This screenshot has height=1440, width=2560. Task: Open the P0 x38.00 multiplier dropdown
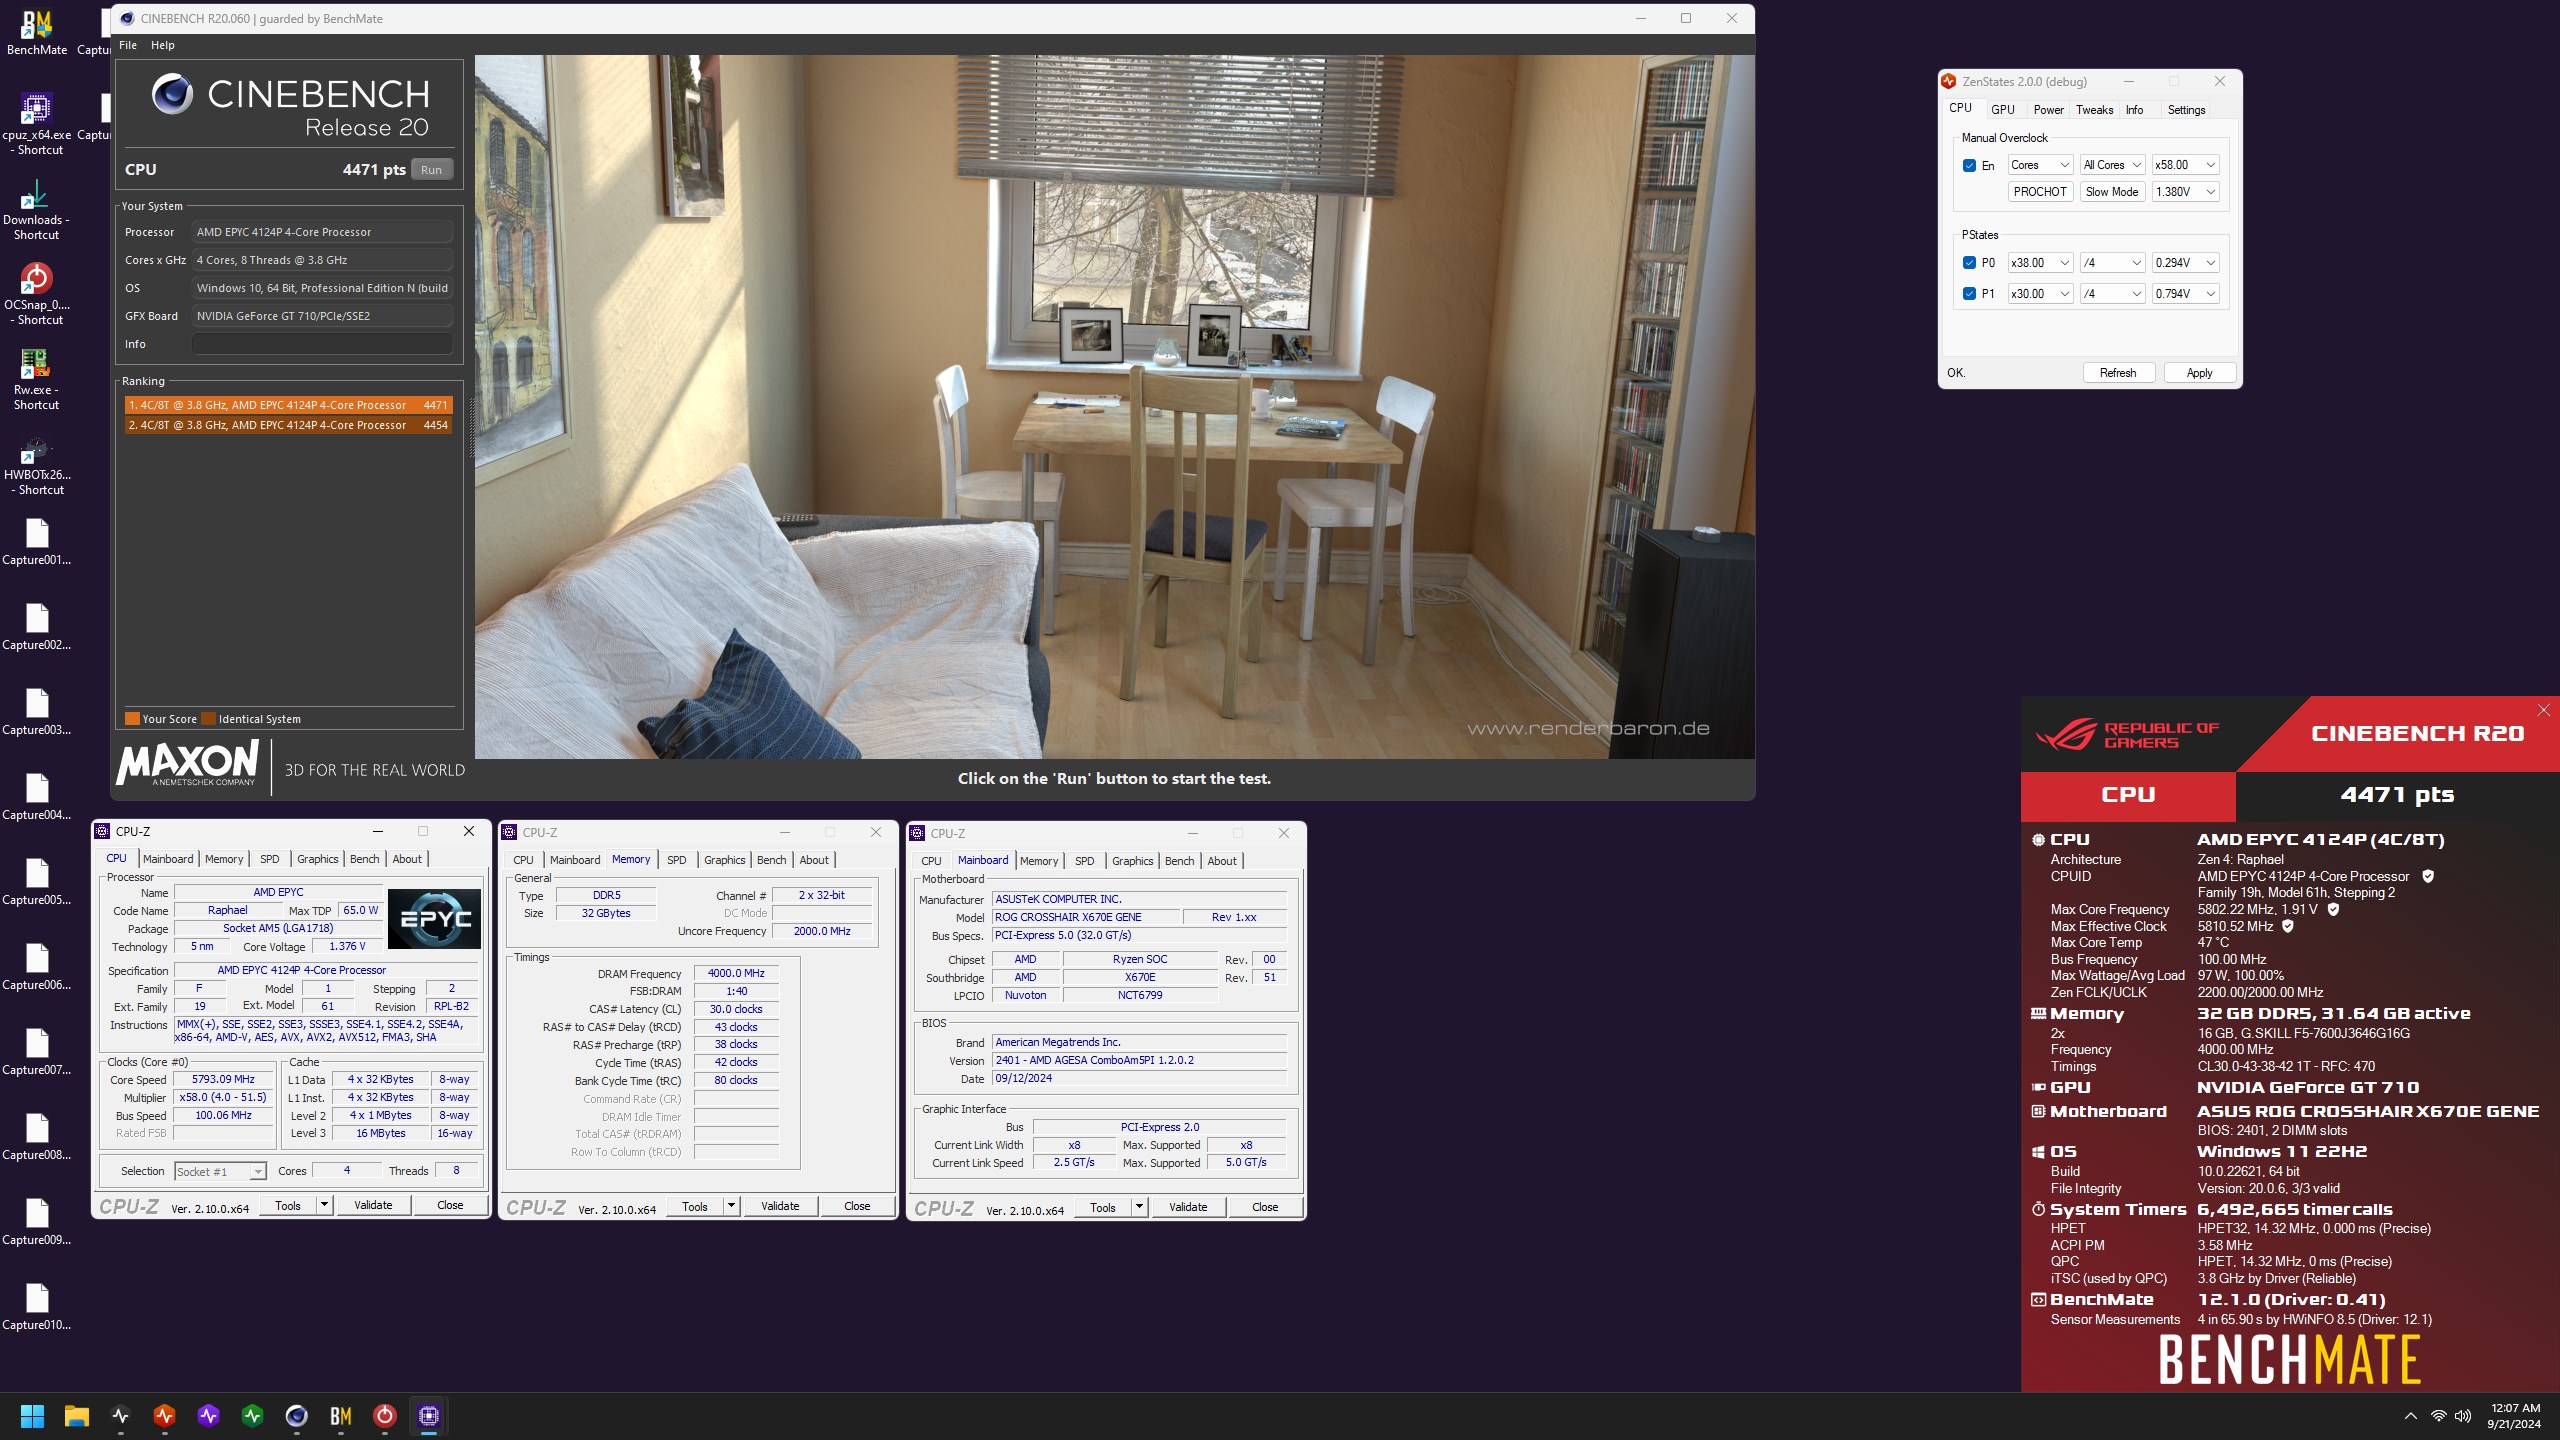(2040, 263)
